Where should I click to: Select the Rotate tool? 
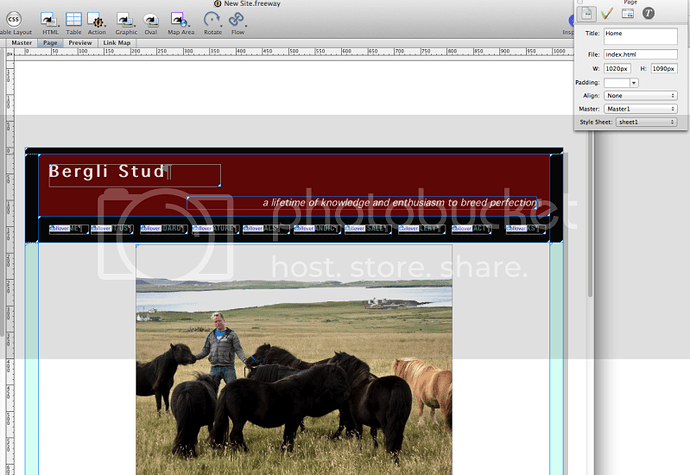[211, 19]
